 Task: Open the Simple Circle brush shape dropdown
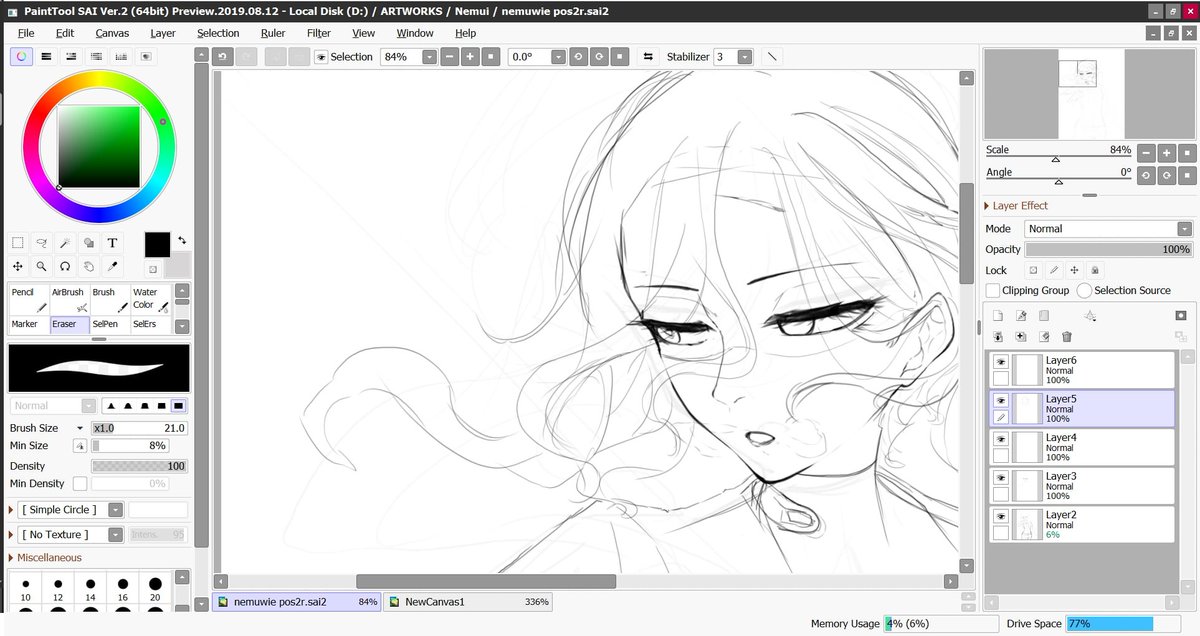click(116, 510)
